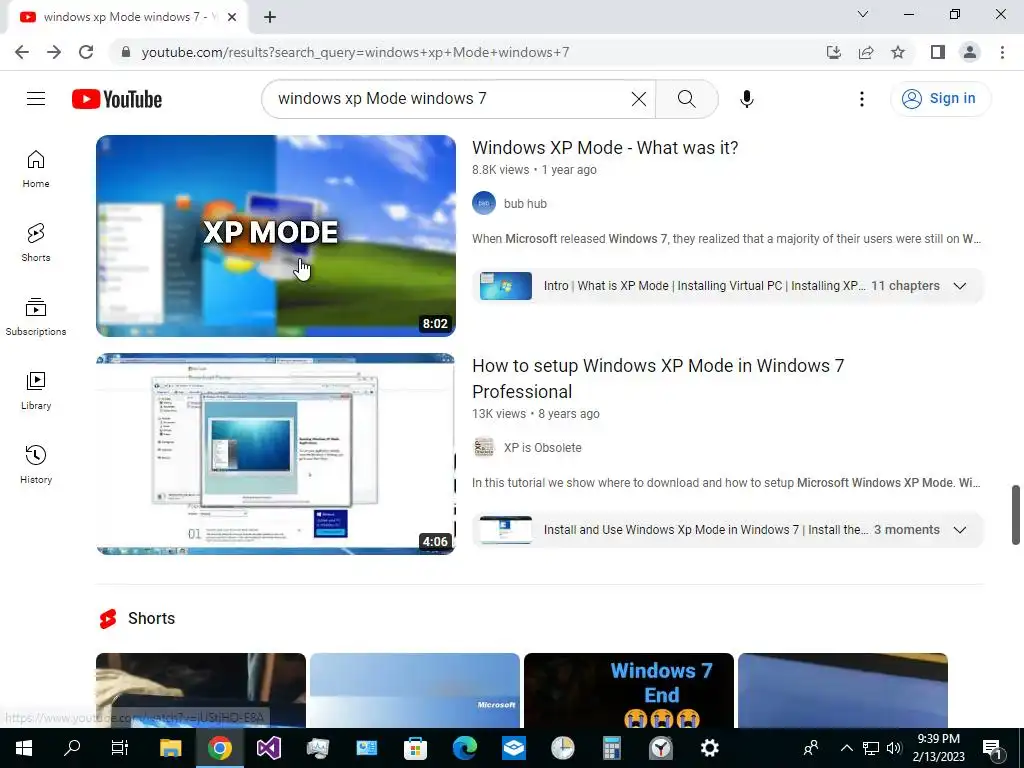Expand the 3 moments list
1024x768 pixels.
[959, 530]
